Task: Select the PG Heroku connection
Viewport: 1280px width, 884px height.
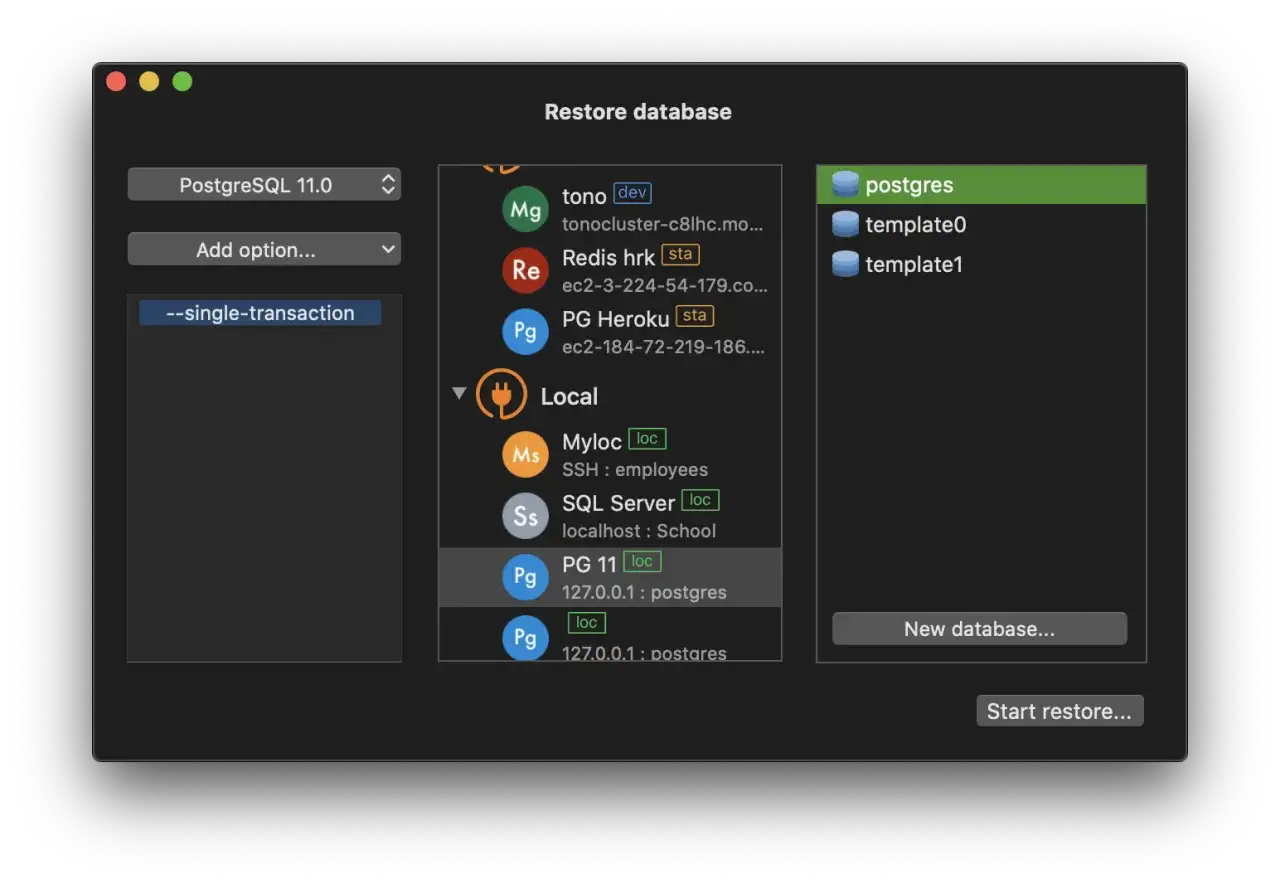Action: [x=610, y=331]
